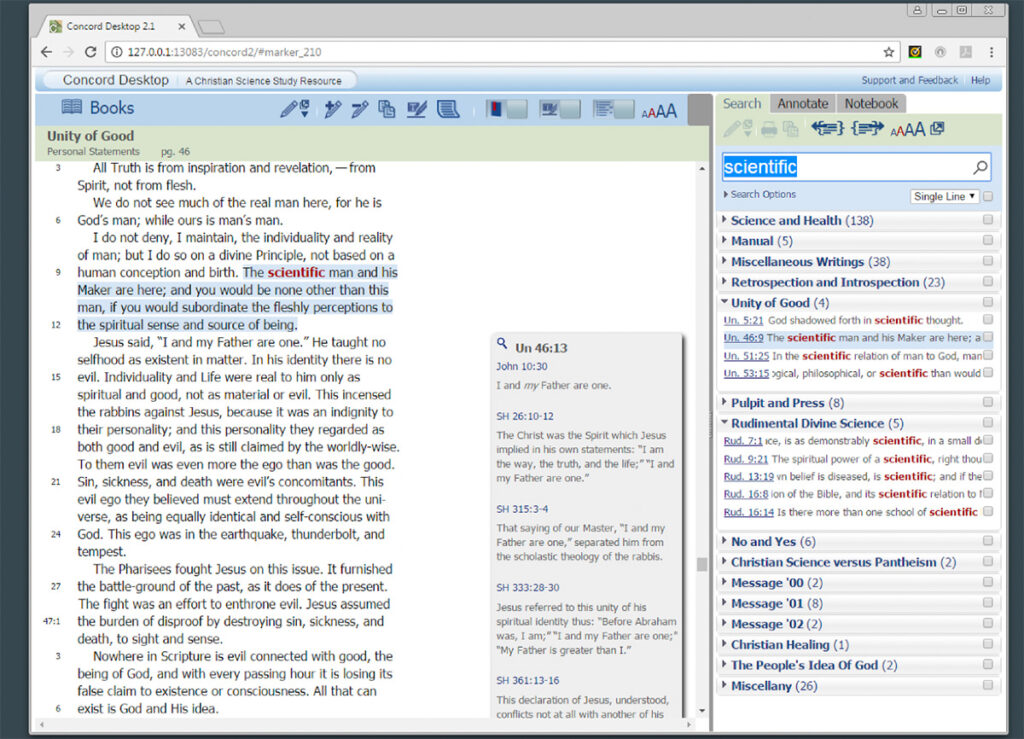Image resolution: width=1024 pixels, height=739 pixels.
Task: Open John 10:30 reference in popup
Action: (x=521, y=366)
